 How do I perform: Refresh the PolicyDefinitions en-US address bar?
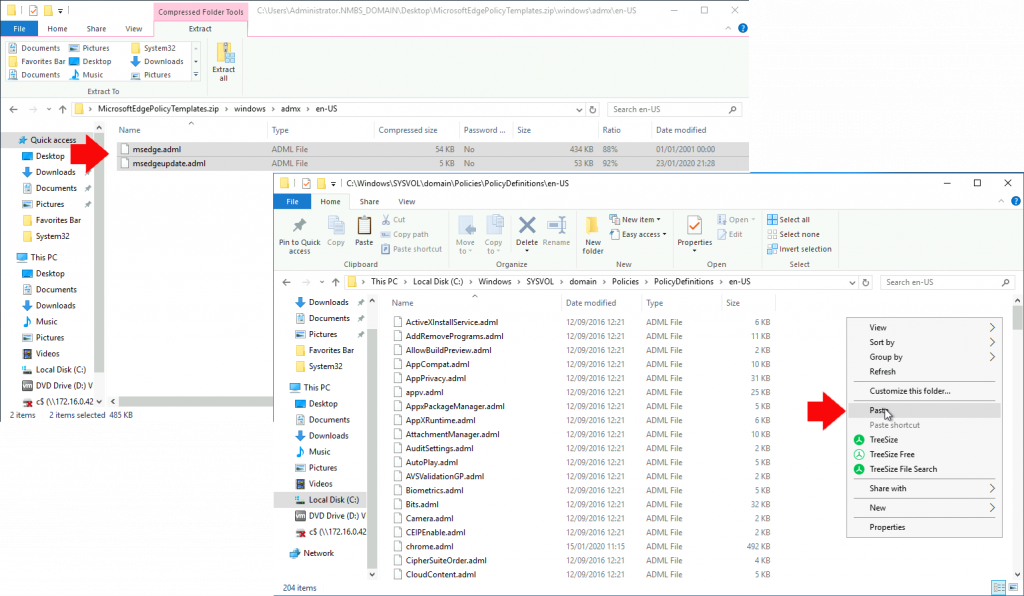pos(866,282)
